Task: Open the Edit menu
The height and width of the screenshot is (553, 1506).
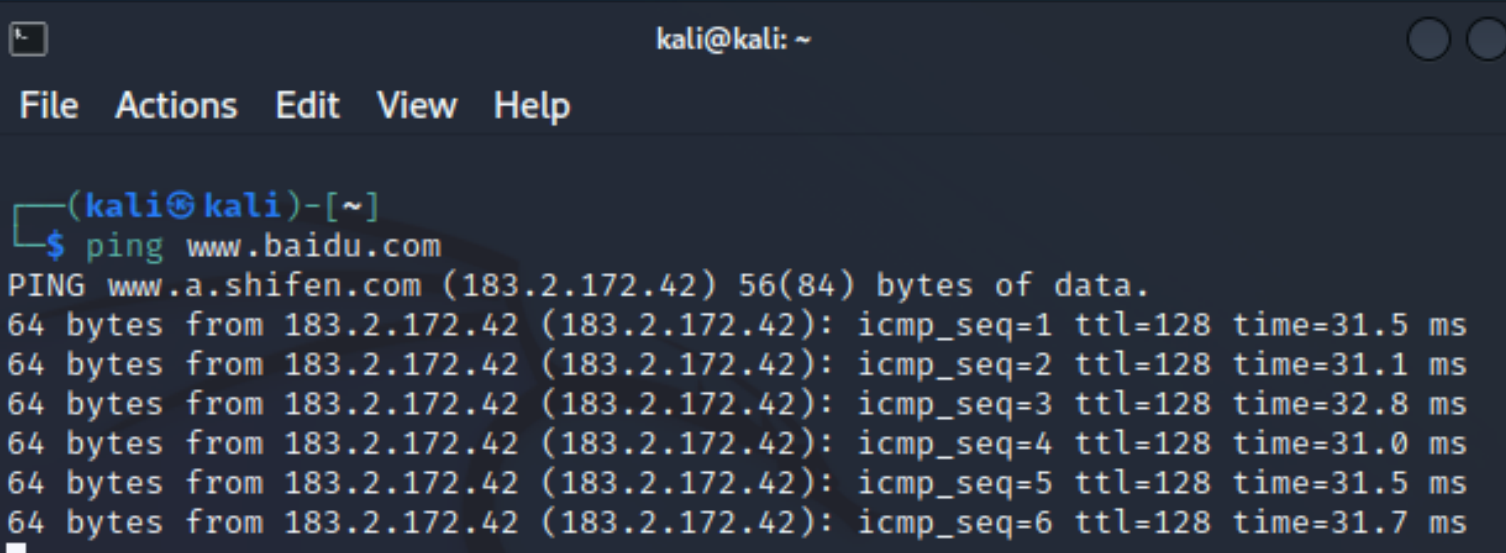Action: coord(308,105)
